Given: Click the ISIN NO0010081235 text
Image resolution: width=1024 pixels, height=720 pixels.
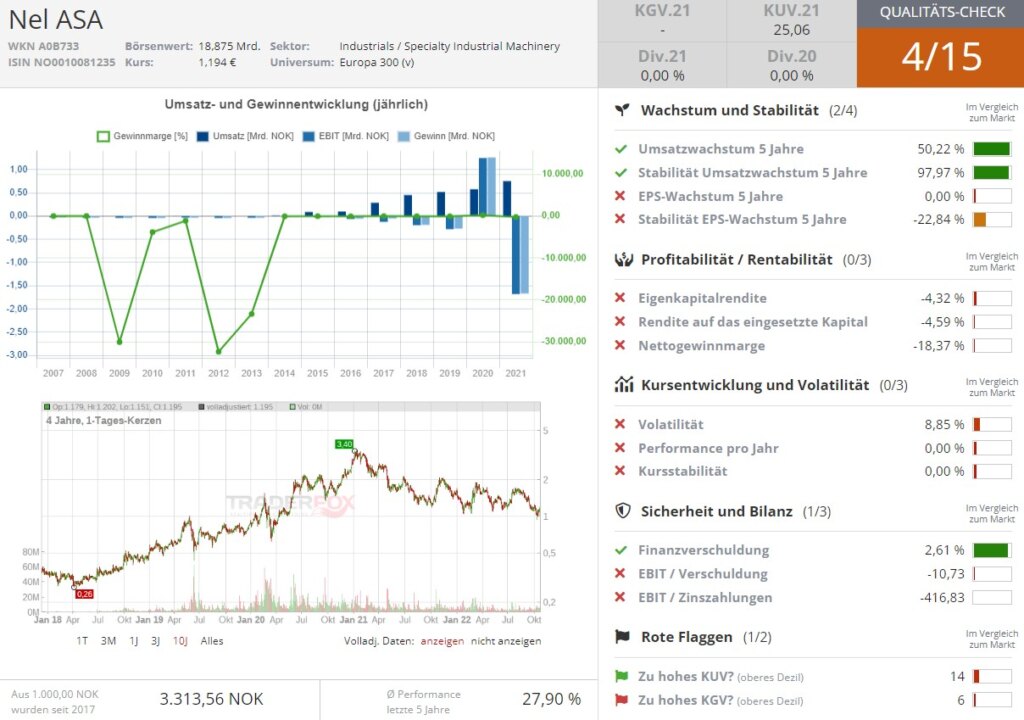Looking at the screenshot, I should [x=61, y=63].
